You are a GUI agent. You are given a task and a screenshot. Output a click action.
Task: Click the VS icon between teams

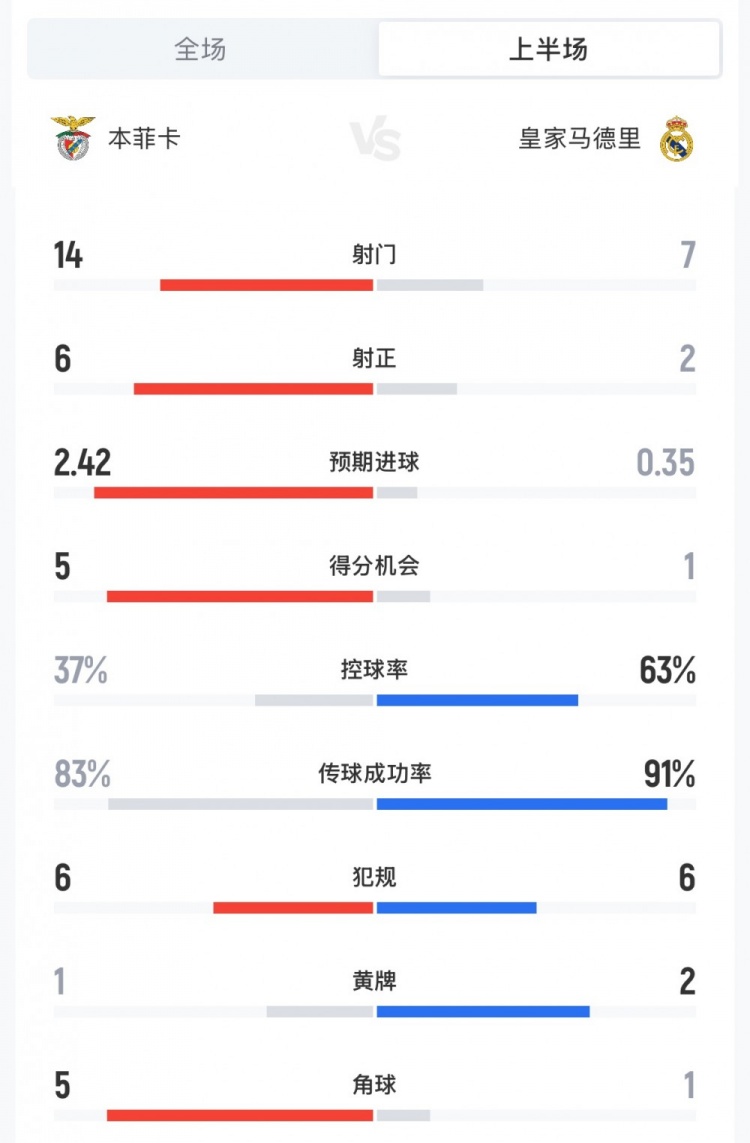tap(375, 139)
